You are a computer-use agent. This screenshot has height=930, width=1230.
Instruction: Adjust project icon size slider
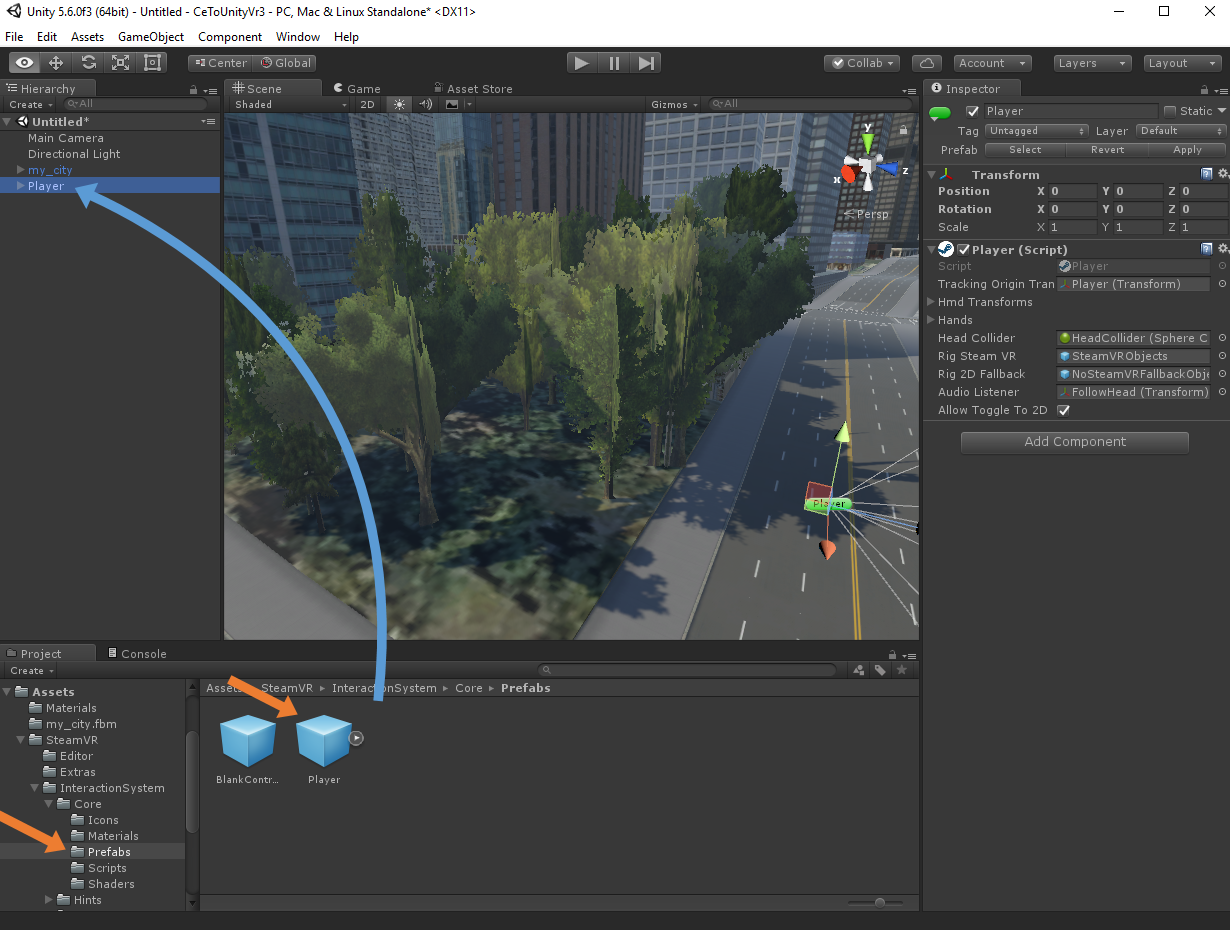click(x=880, y=902)
